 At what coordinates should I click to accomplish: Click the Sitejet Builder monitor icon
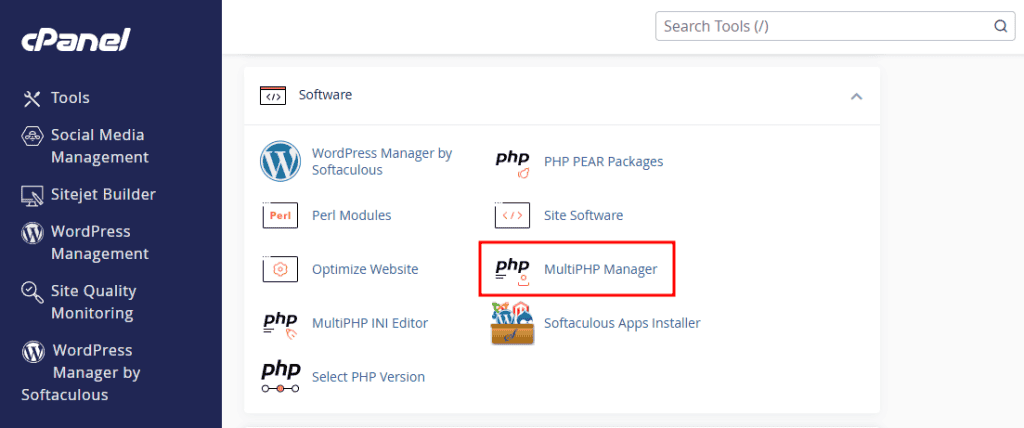coord(32,195)
